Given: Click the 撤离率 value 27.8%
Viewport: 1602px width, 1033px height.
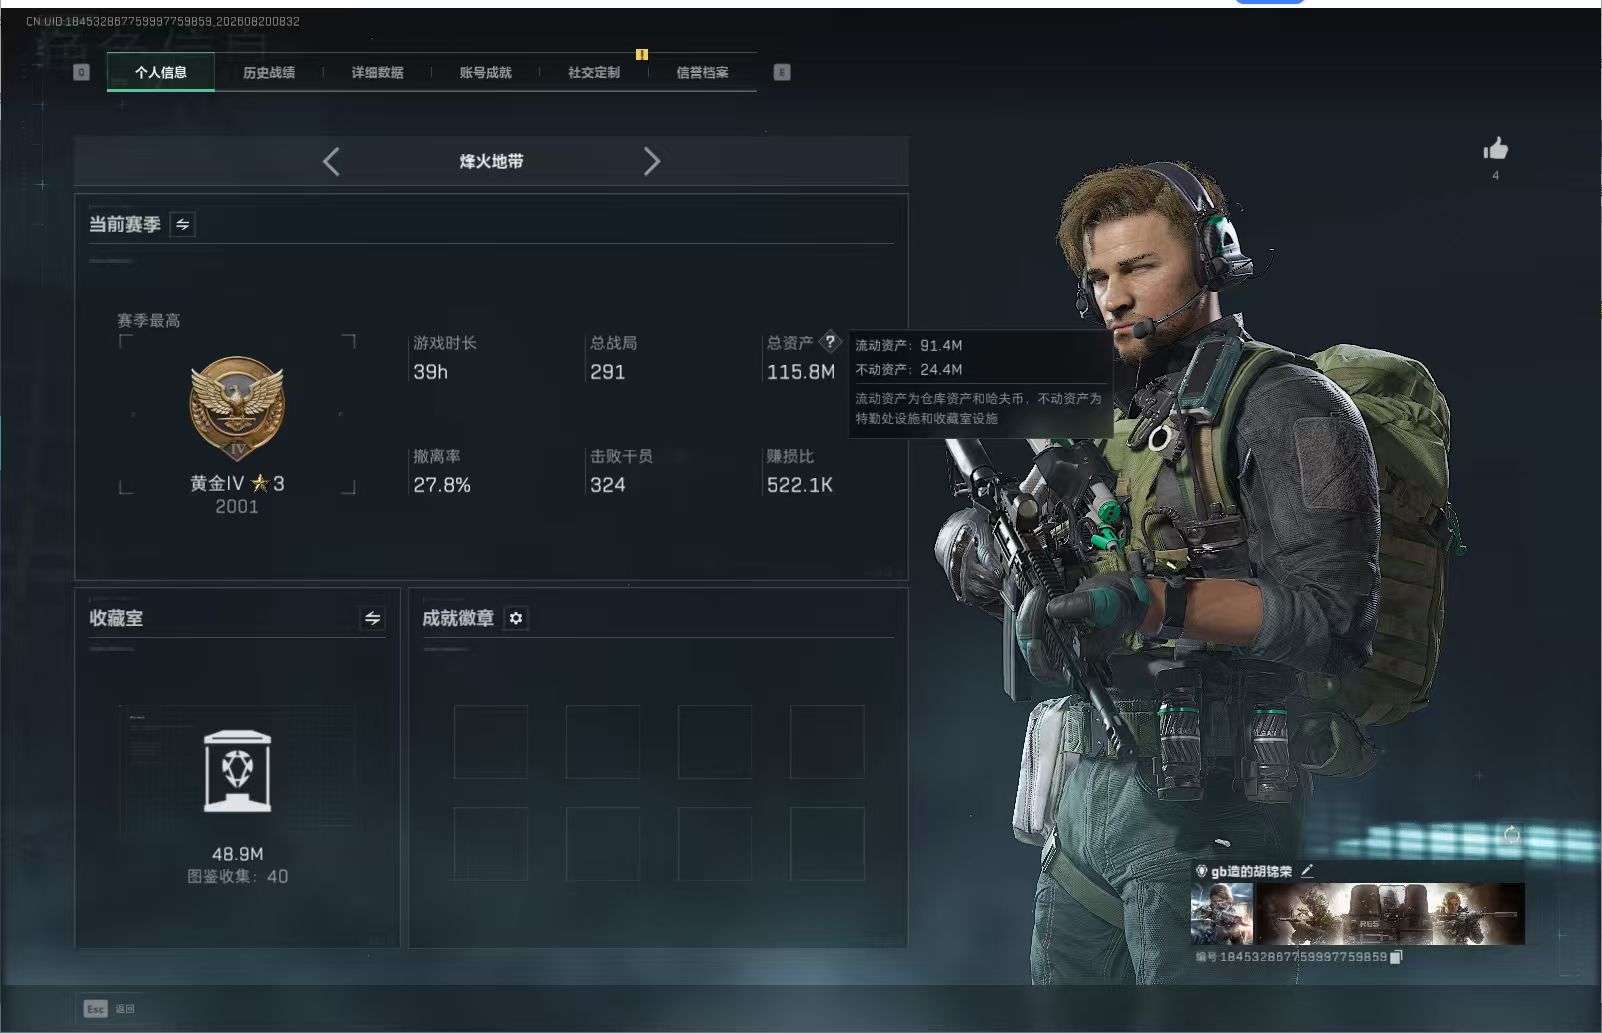Looking at the screenshot, I should (x=442, y=485).
